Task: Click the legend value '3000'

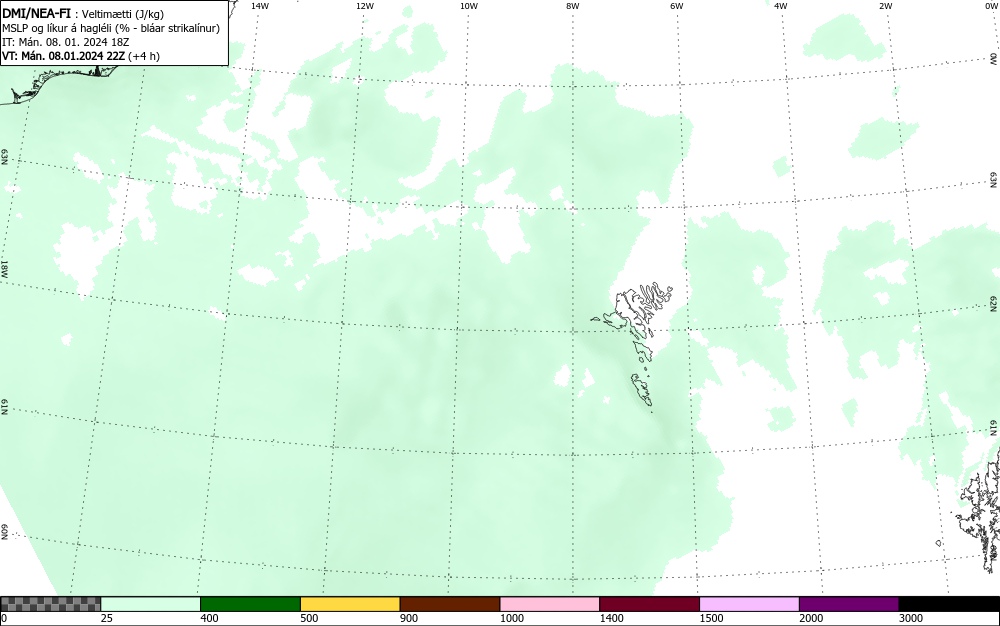Action: (x=911, y=618)
